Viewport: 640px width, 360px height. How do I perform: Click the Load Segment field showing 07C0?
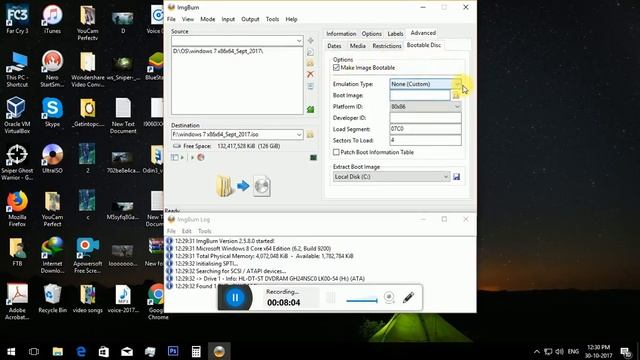[x=425, y=129]
